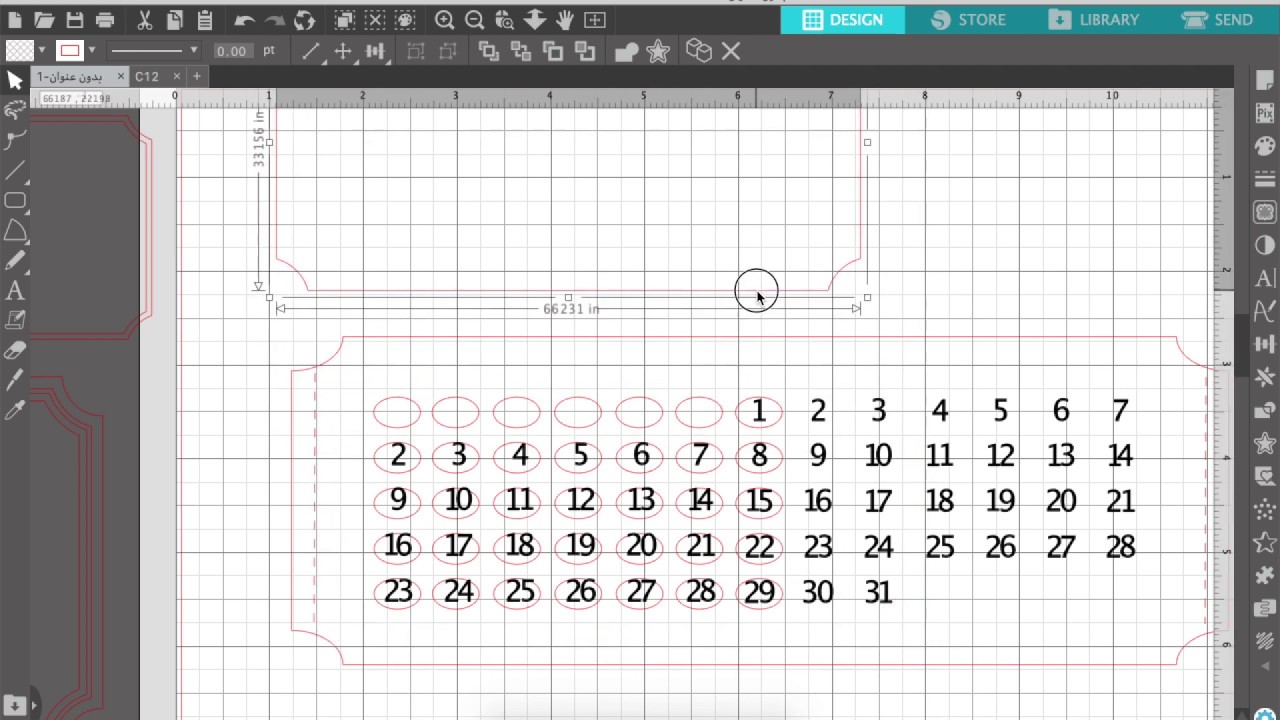
Task: Open the Fill color palette panel
Action: 1264,147
